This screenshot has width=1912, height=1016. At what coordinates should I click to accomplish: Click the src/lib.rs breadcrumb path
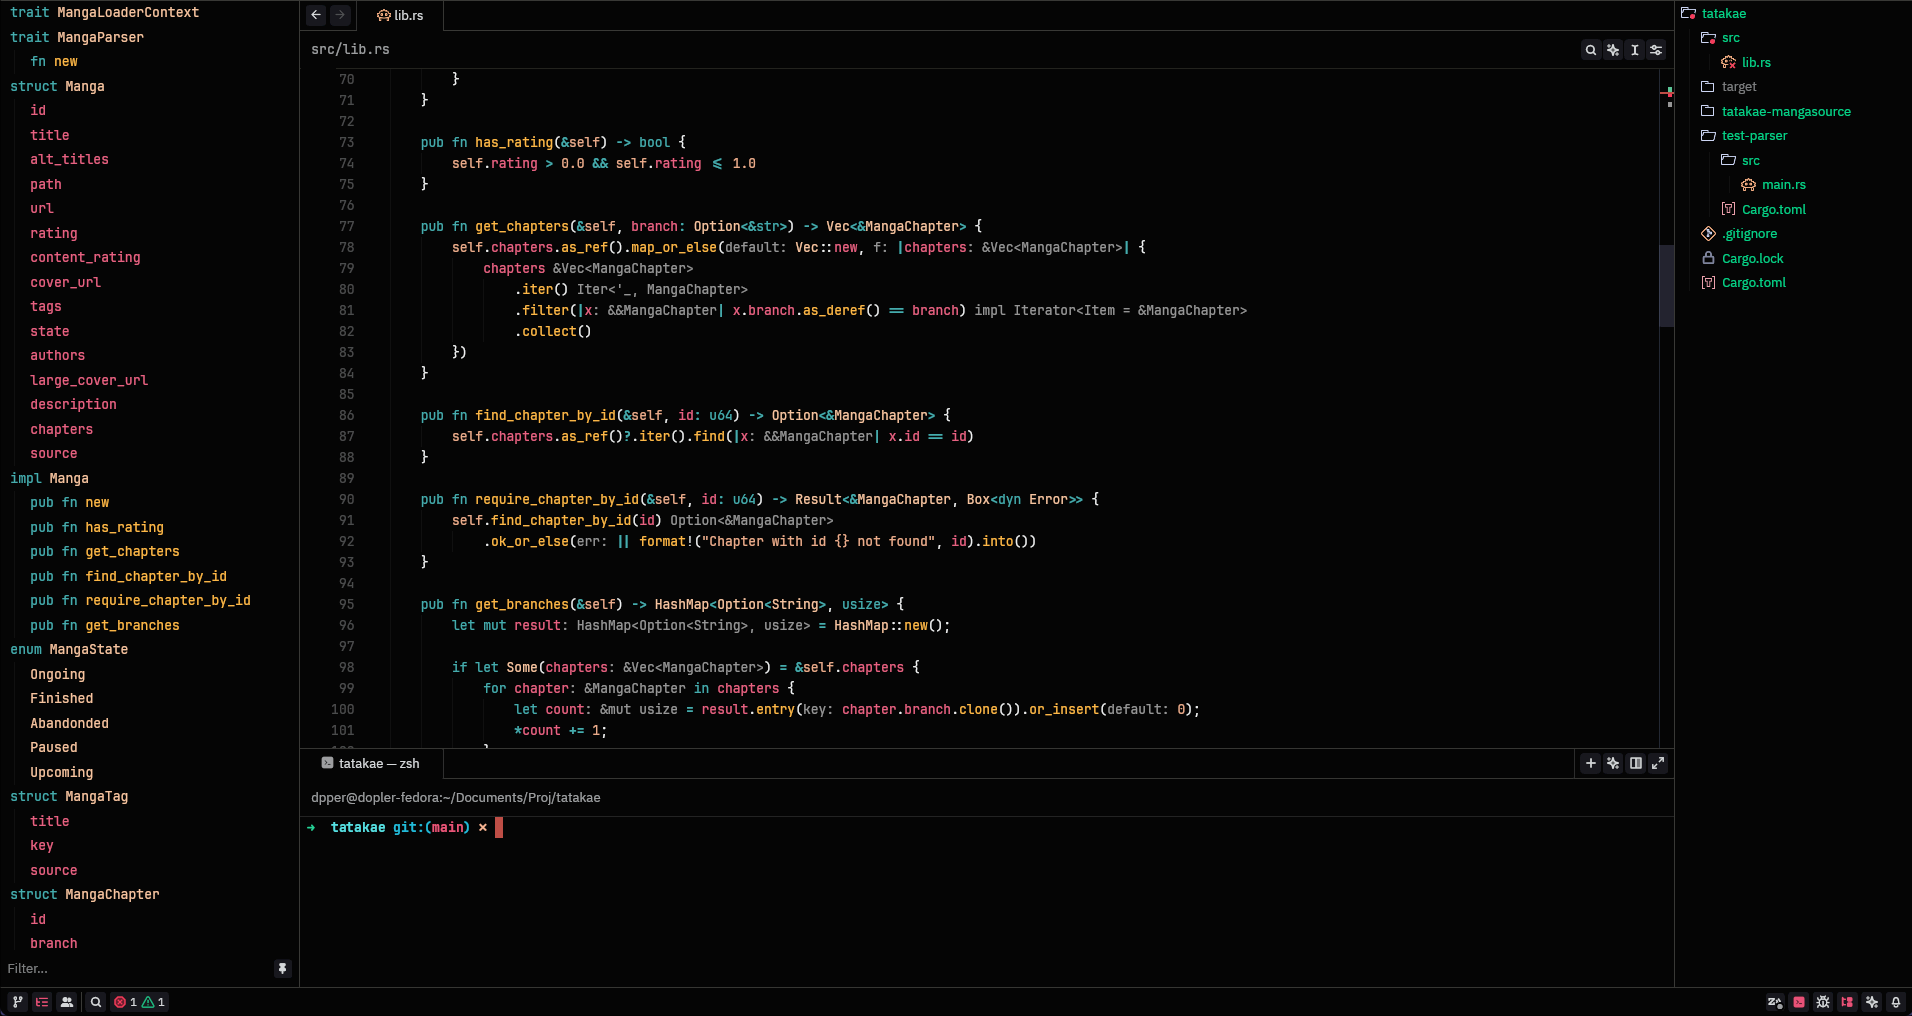click(350, 50)
